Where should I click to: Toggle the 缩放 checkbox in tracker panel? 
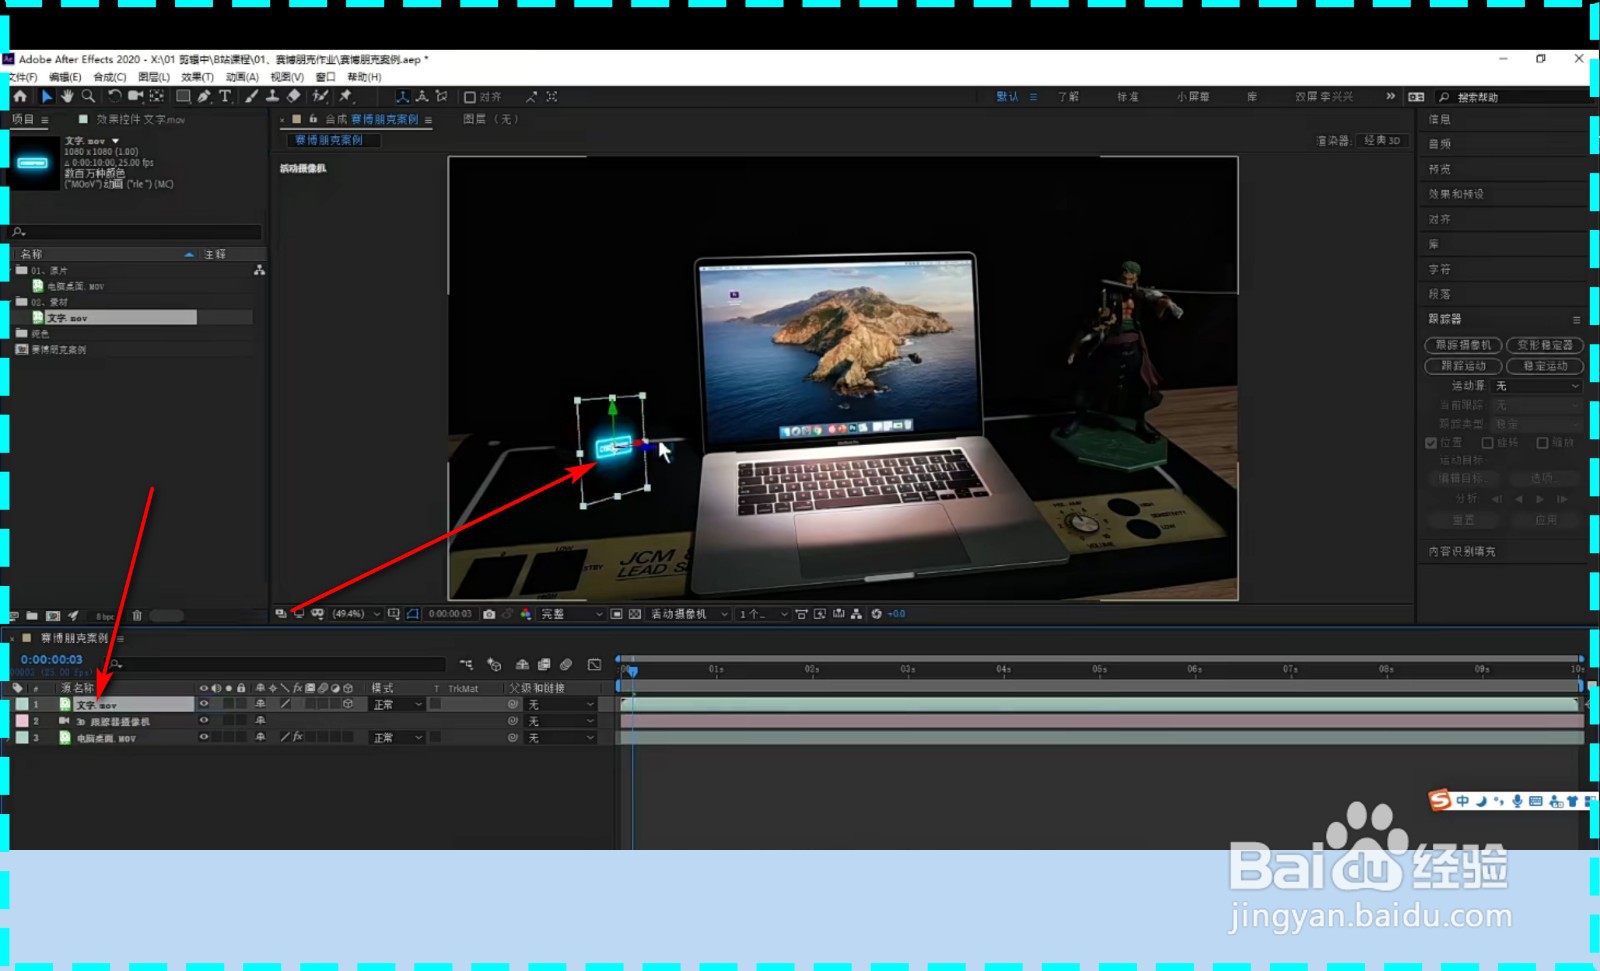point(1542,442)
